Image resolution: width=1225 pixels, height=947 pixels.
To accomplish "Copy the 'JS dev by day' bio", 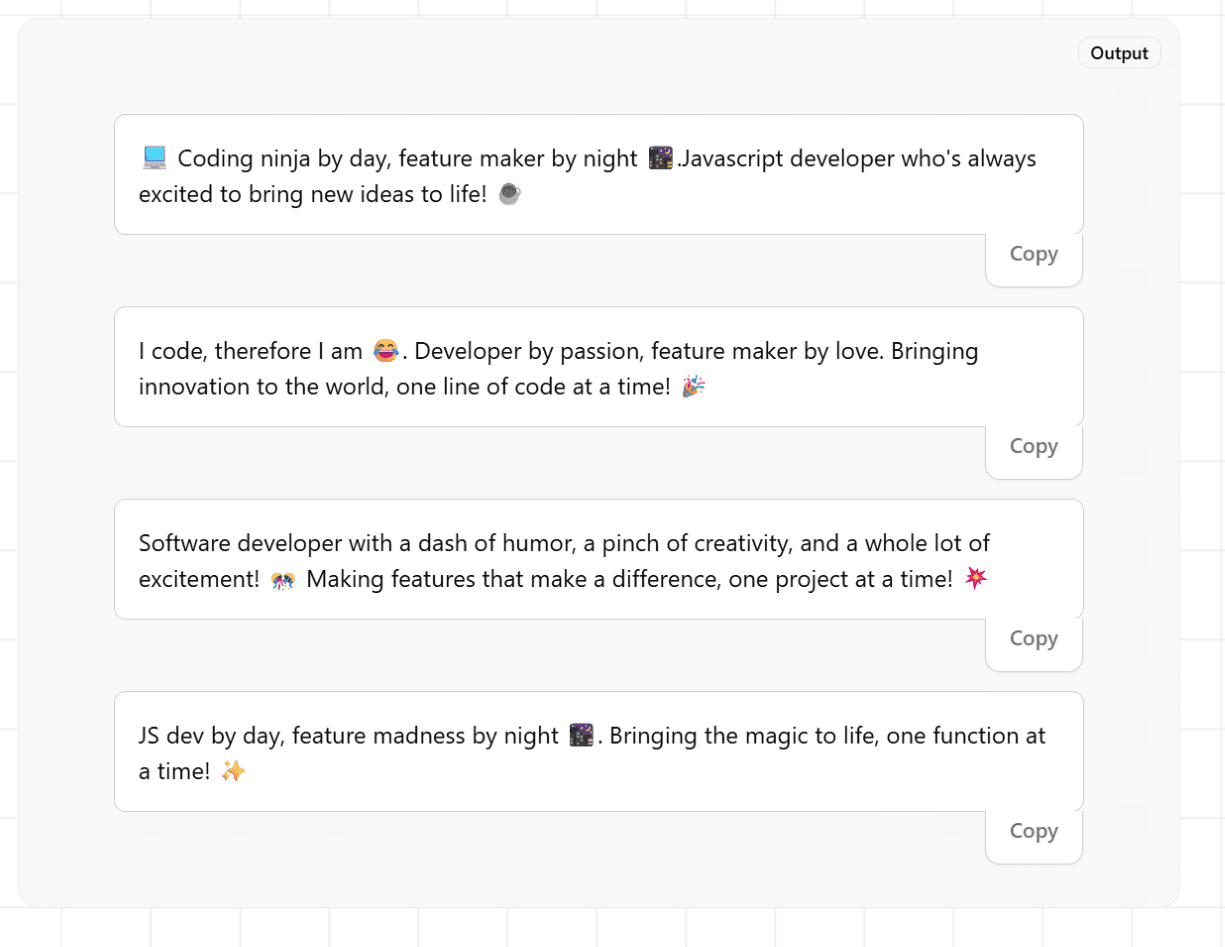I will 1033,831.
